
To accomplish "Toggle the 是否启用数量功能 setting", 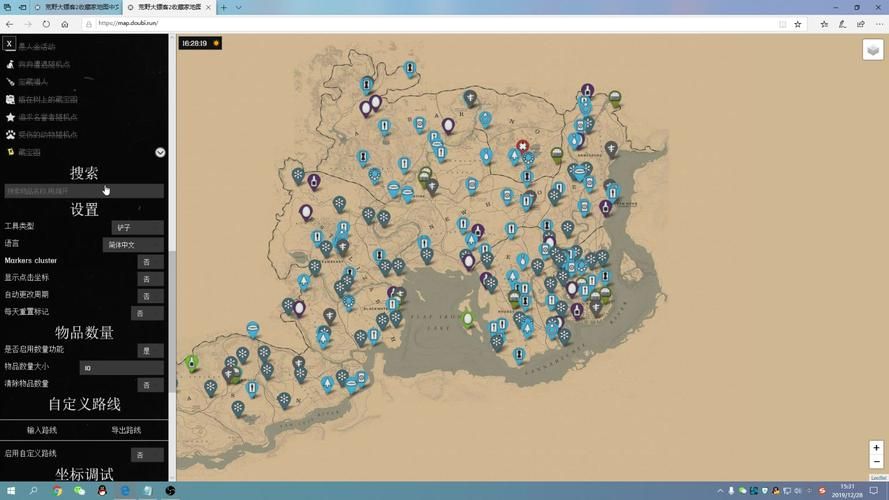I will click(x=151, y=350).
